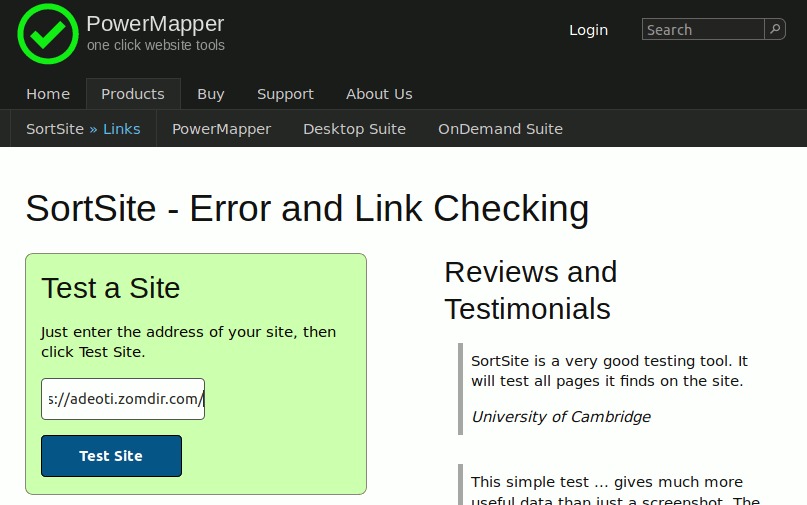Open the Desktop Suite product page
Viewport: 807px width, 505px height.
coord(354,129)
